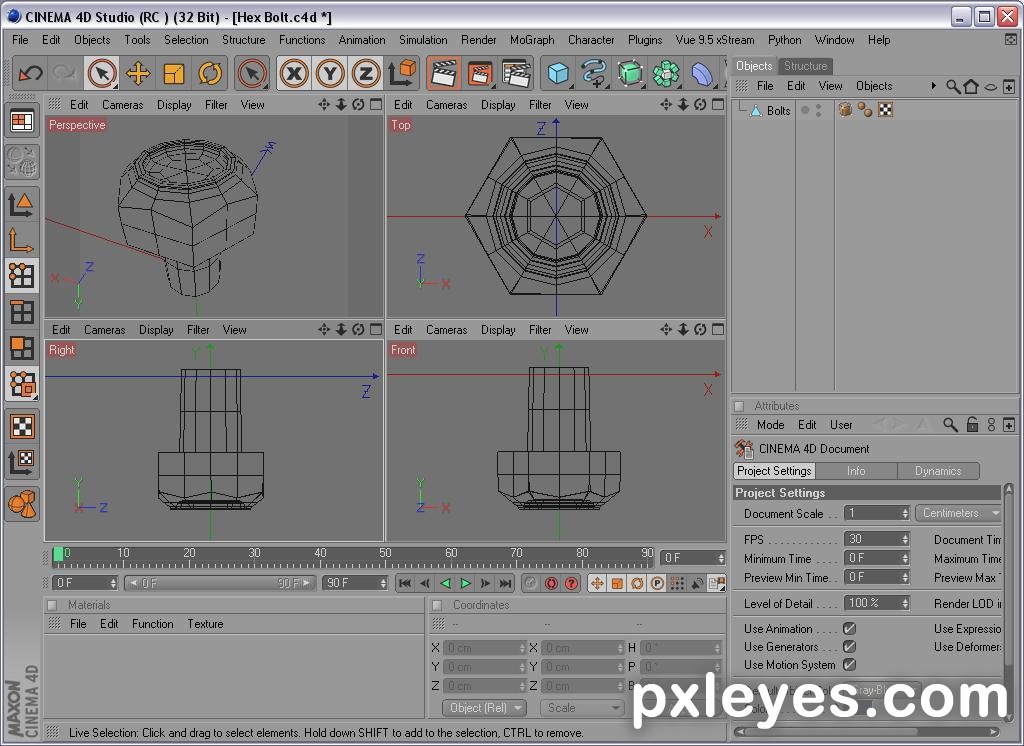Click the preview range slider bar

pos(220,583)
